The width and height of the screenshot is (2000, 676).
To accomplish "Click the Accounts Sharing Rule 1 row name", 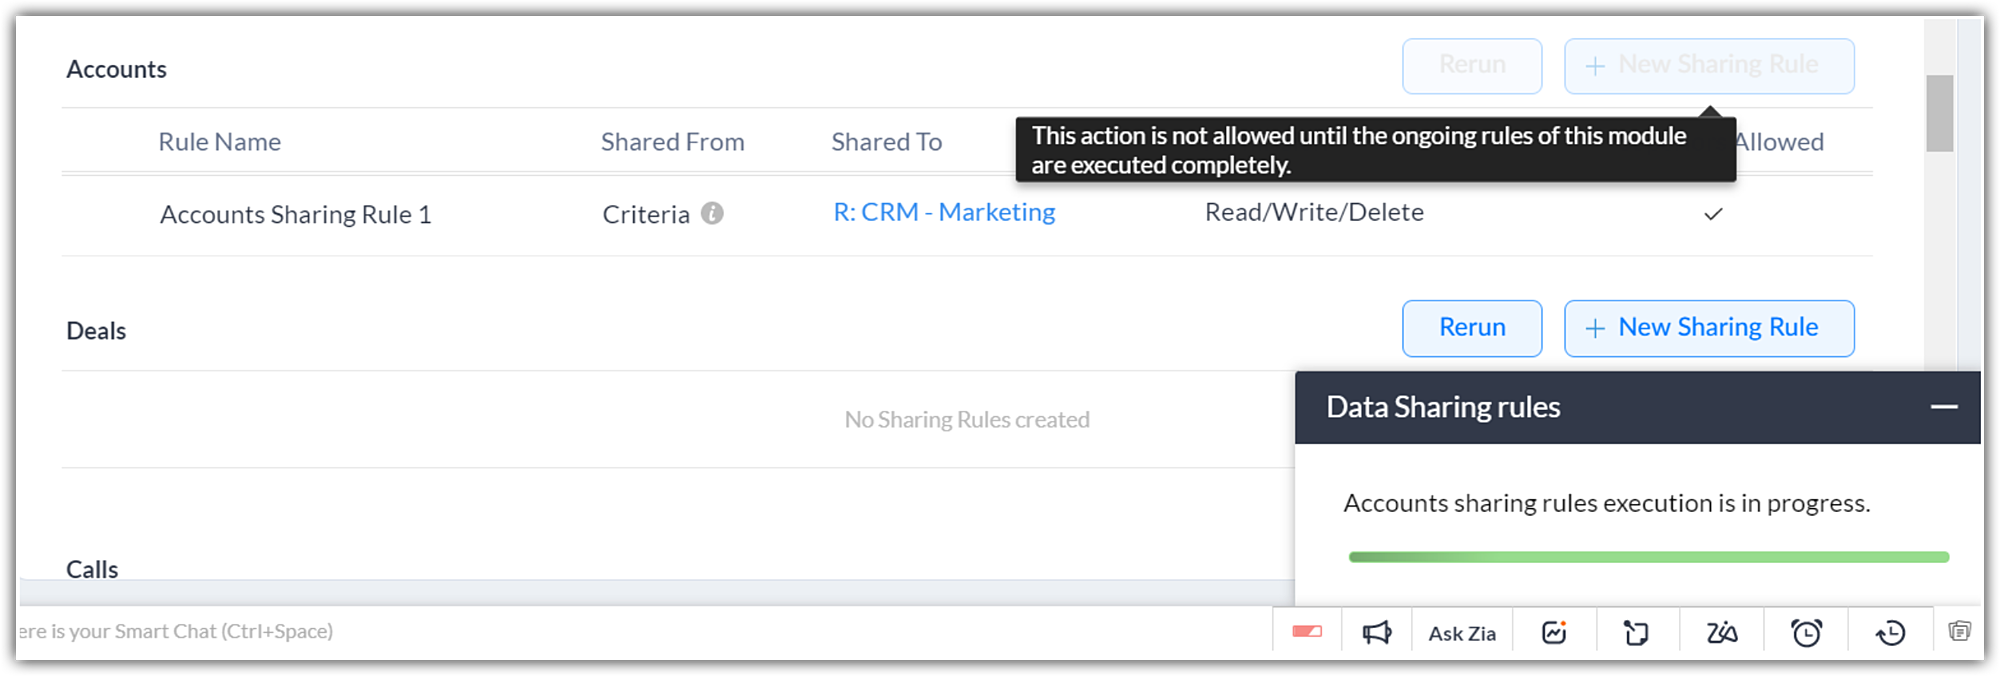I will click(x=296, y=215).
